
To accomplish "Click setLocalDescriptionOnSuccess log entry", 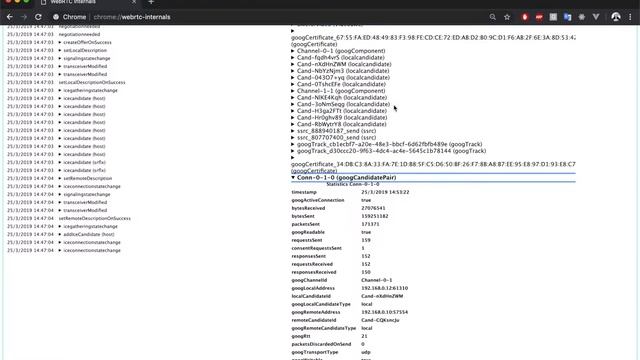I will [92, 82].
